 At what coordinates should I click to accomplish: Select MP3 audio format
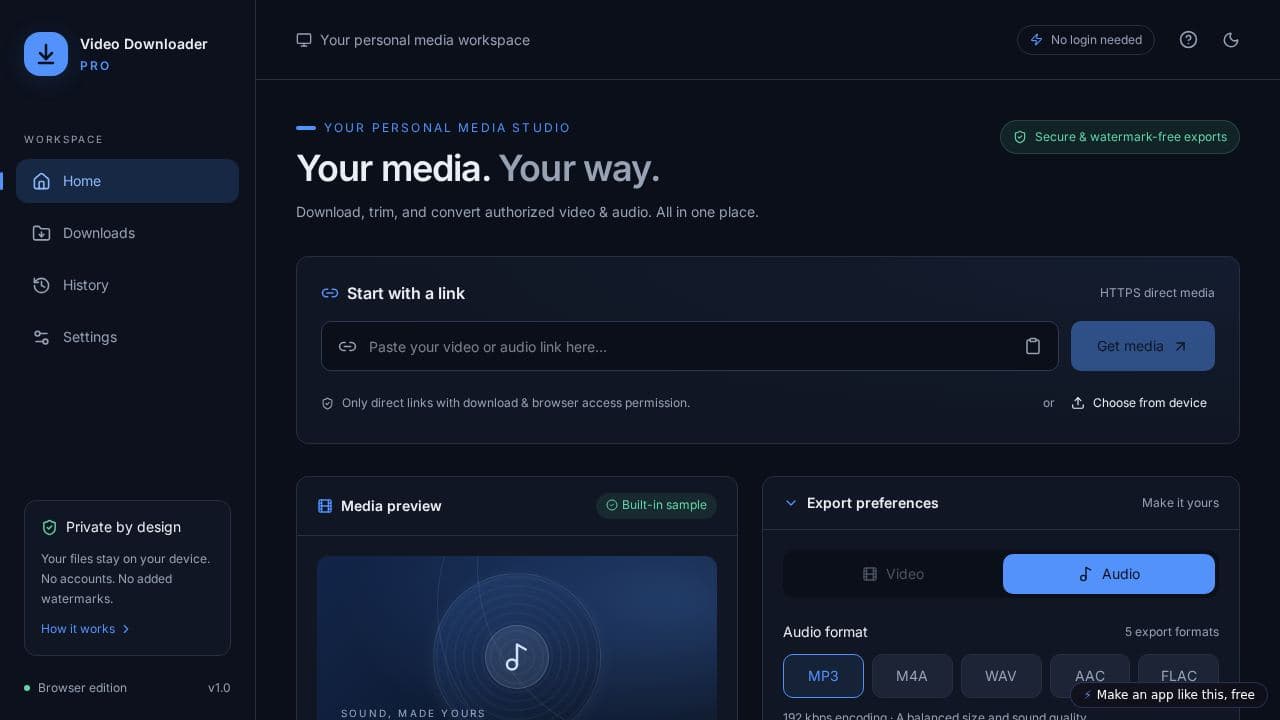point(823,676)
